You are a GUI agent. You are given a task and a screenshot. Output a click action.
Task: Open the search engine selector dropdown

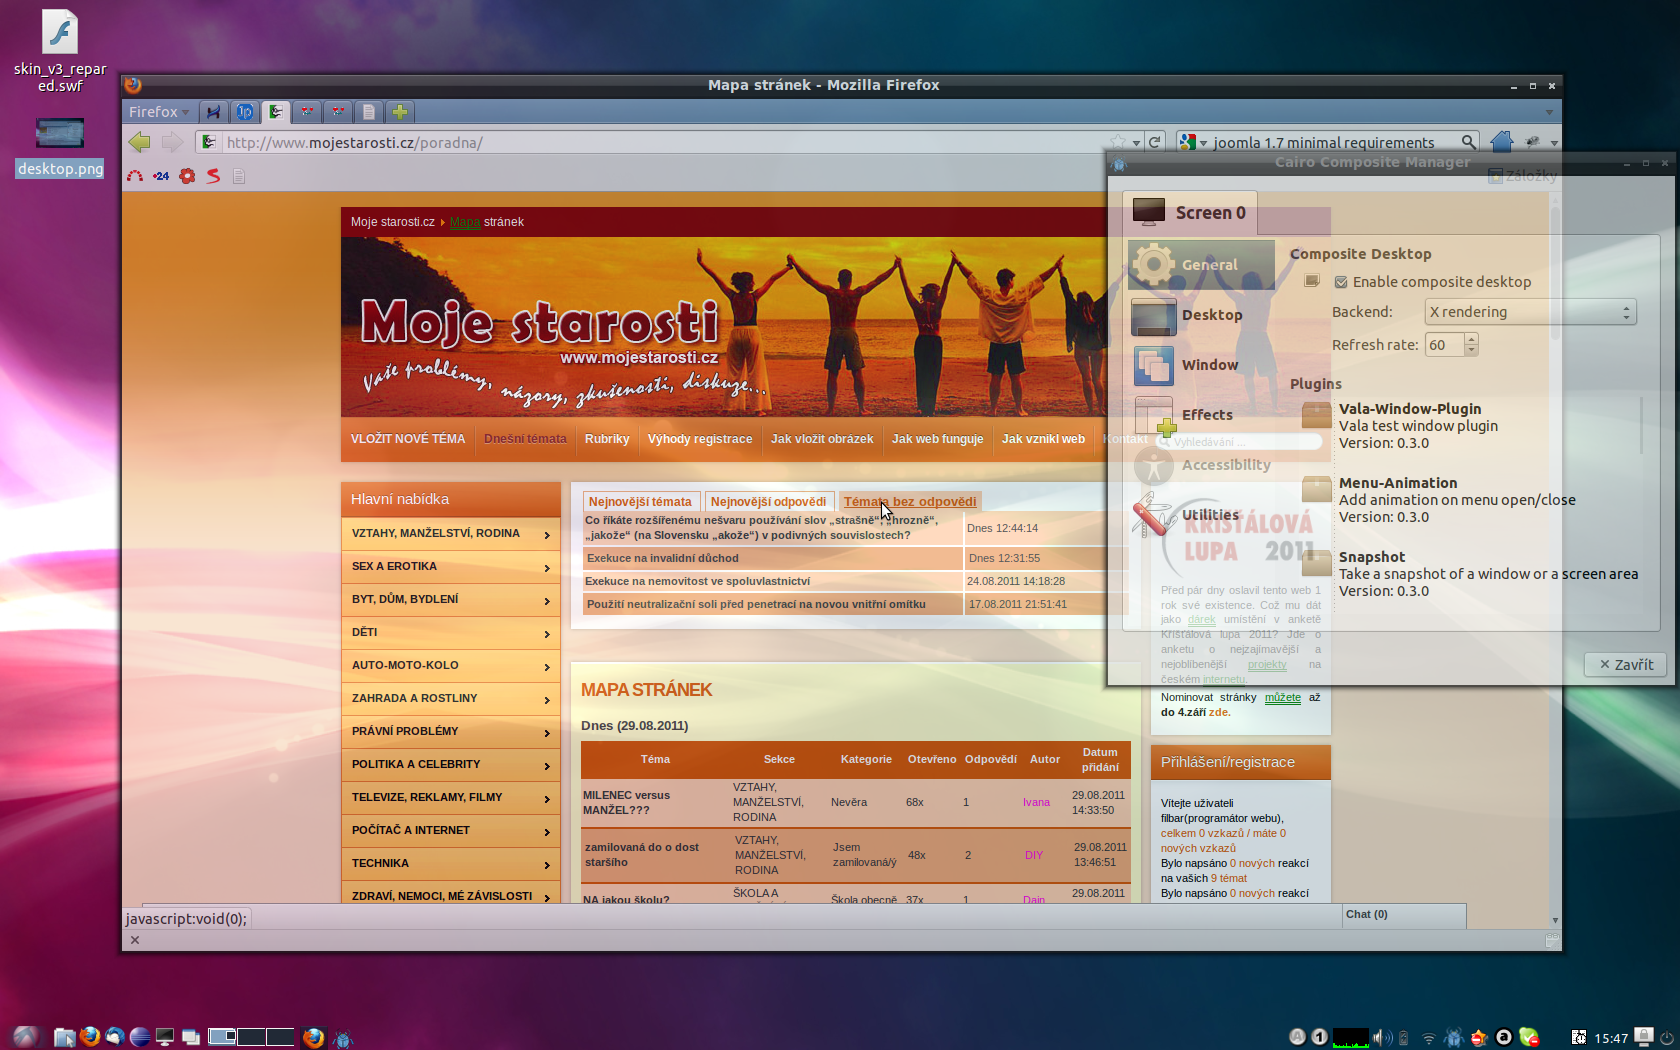point(1193,142)
